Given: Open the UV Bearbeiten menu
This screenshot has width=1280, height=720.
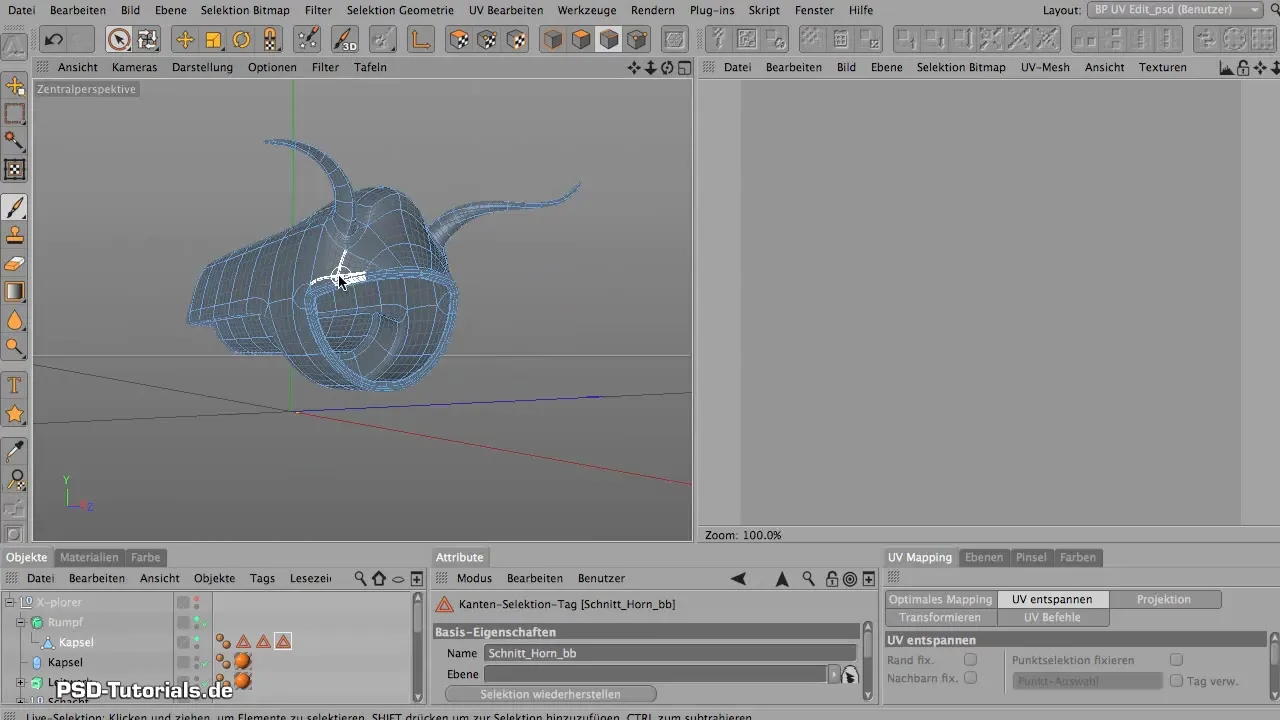Looking at the screenshot, I should (506, 10).
